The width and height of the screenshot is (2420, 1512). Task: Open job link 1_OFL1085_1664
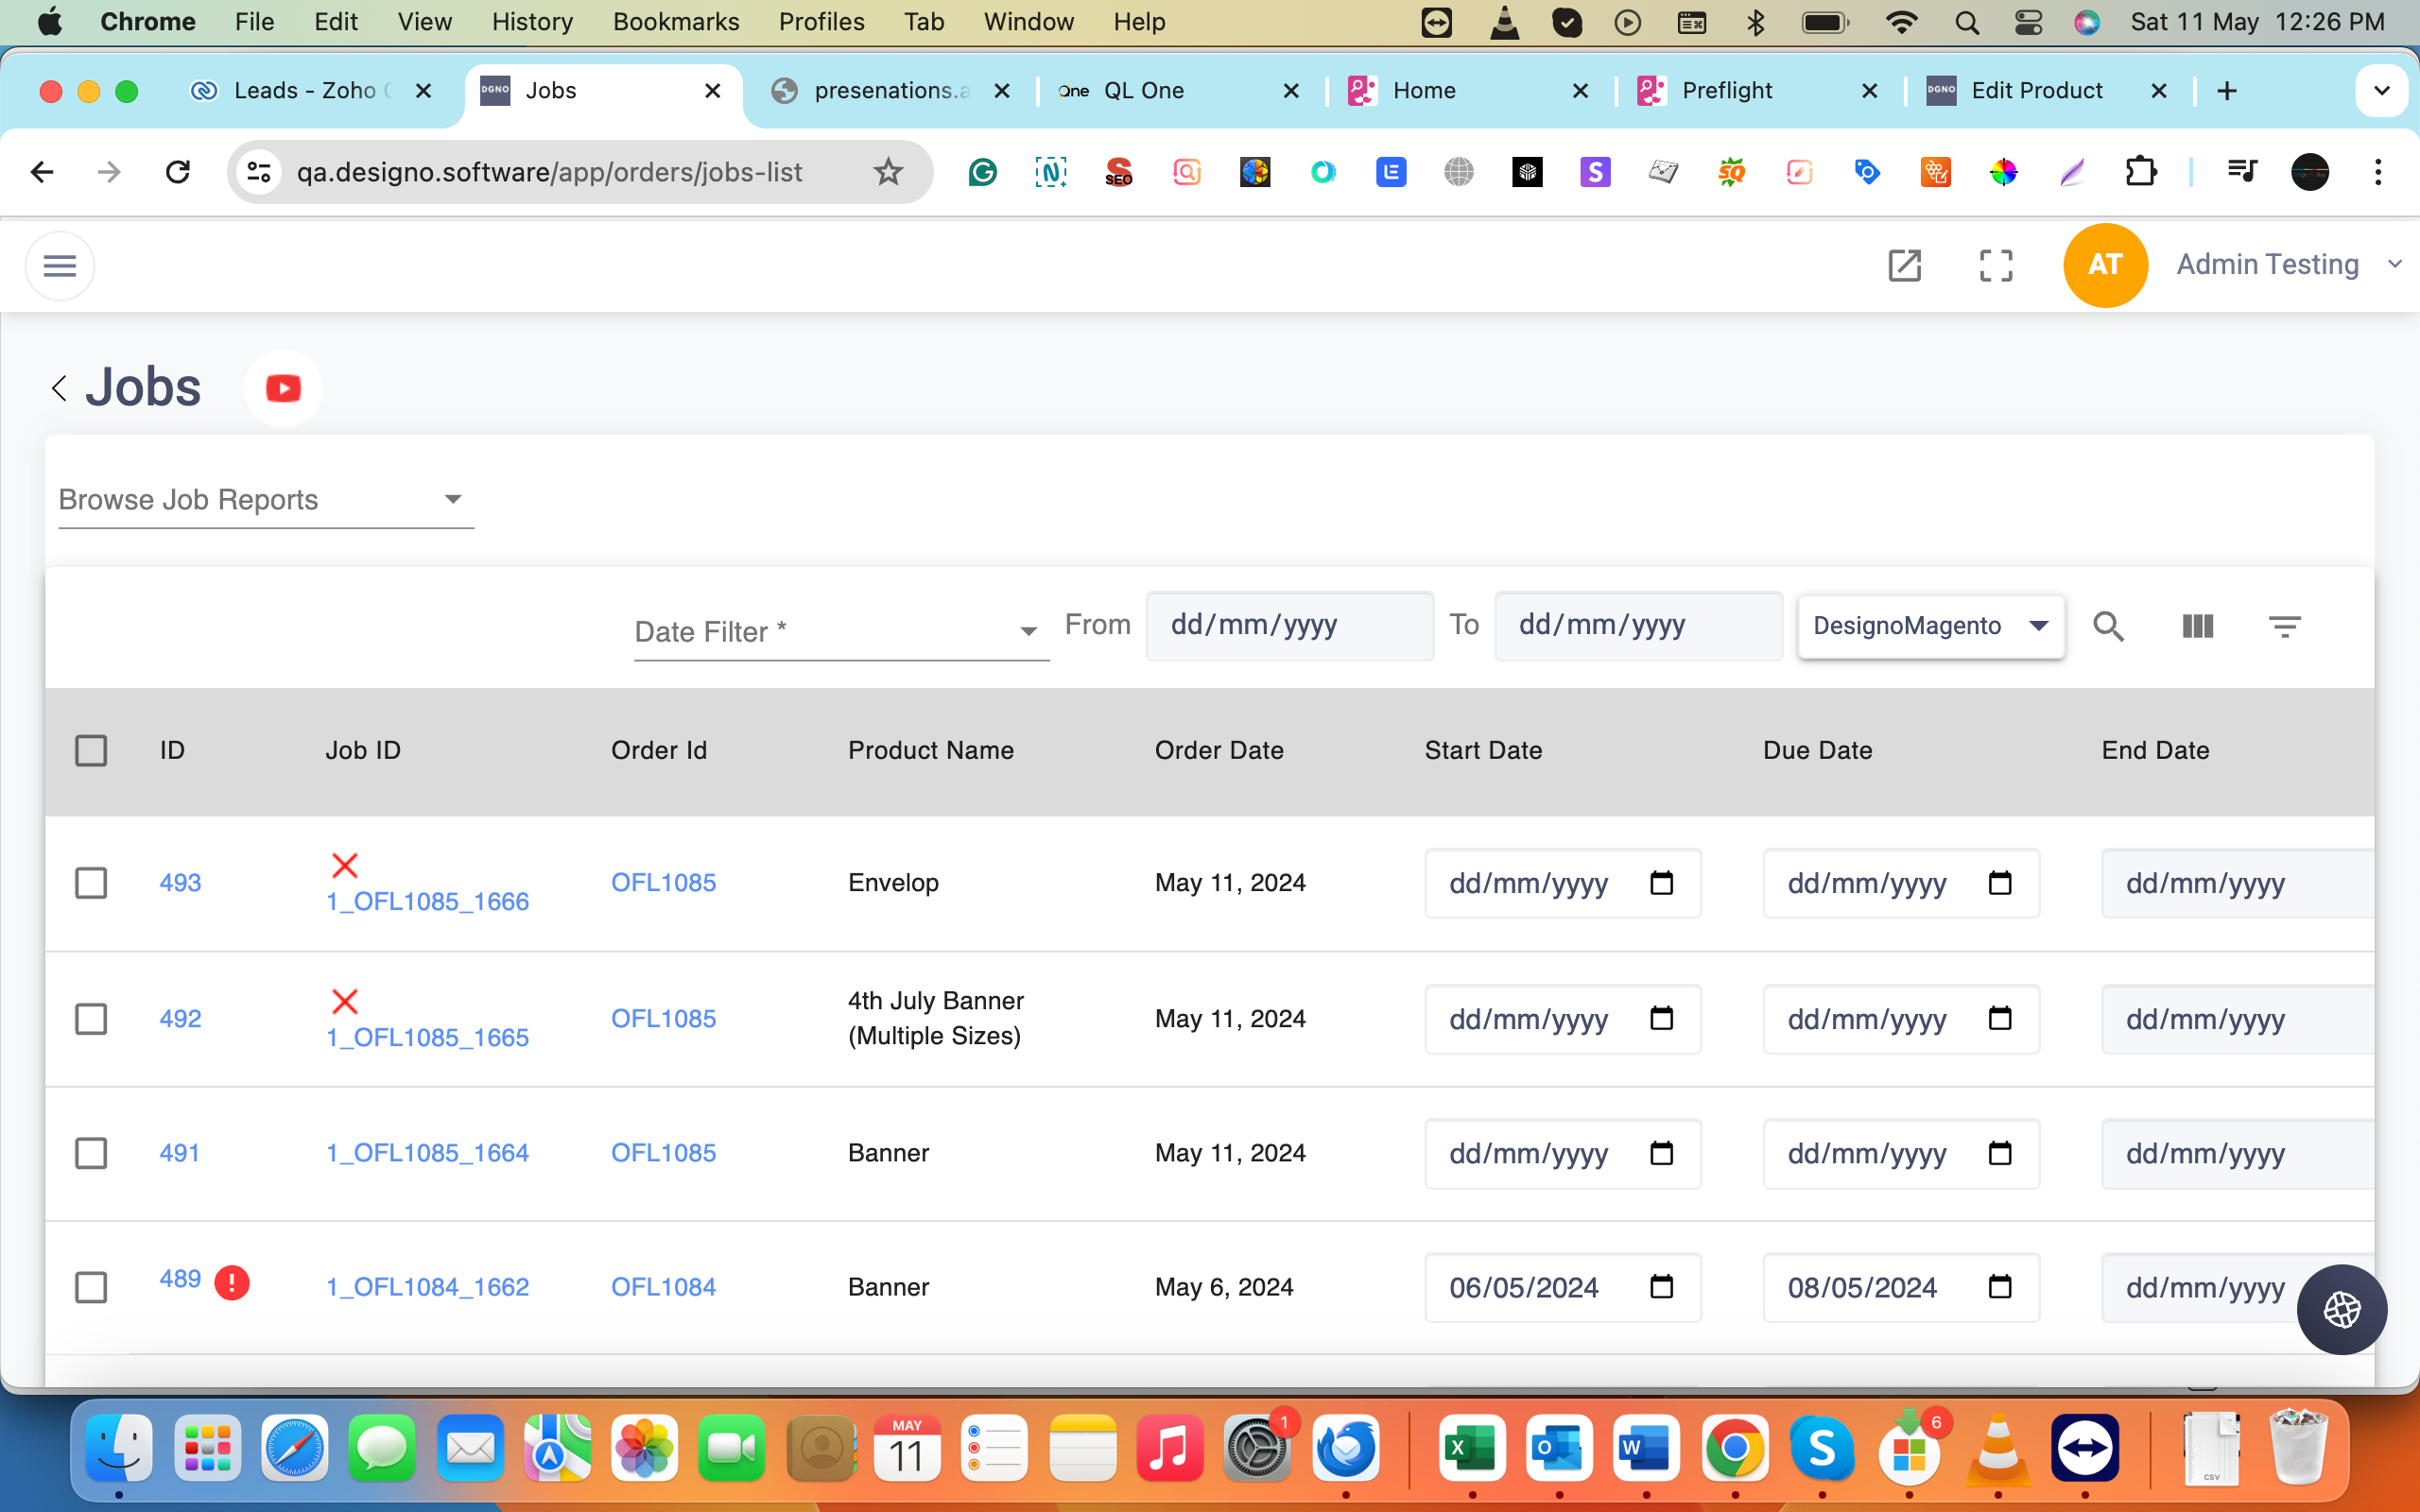[x=427, y=1153]
